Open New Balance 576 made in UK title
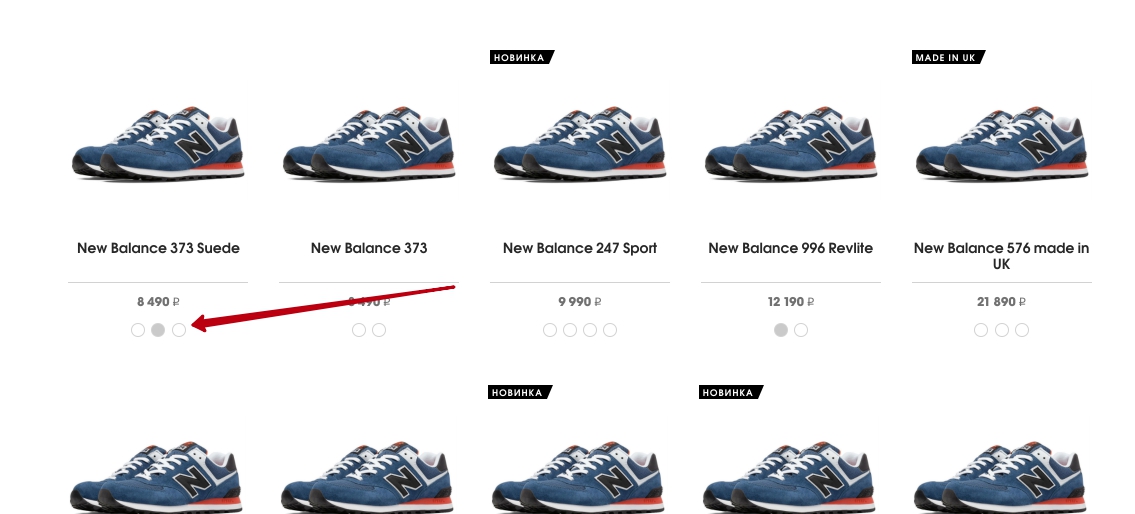Screen dimensions: 1135x514 [x=1001, y=256]
